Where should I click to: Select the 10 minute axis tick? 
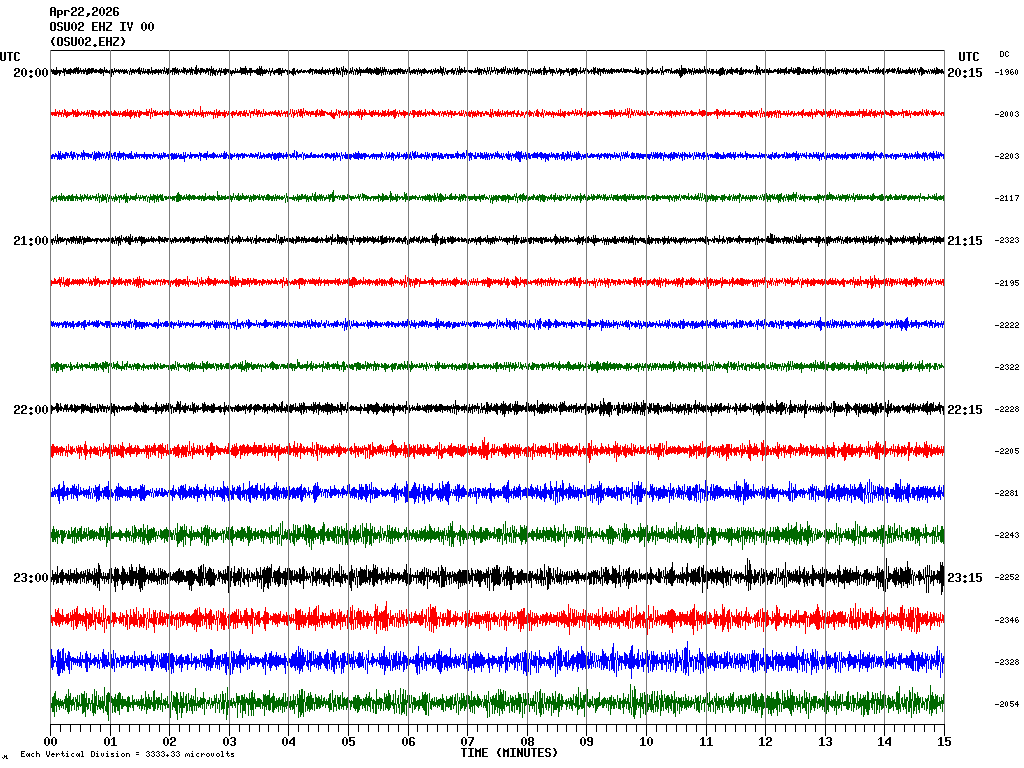pos(646,742)
